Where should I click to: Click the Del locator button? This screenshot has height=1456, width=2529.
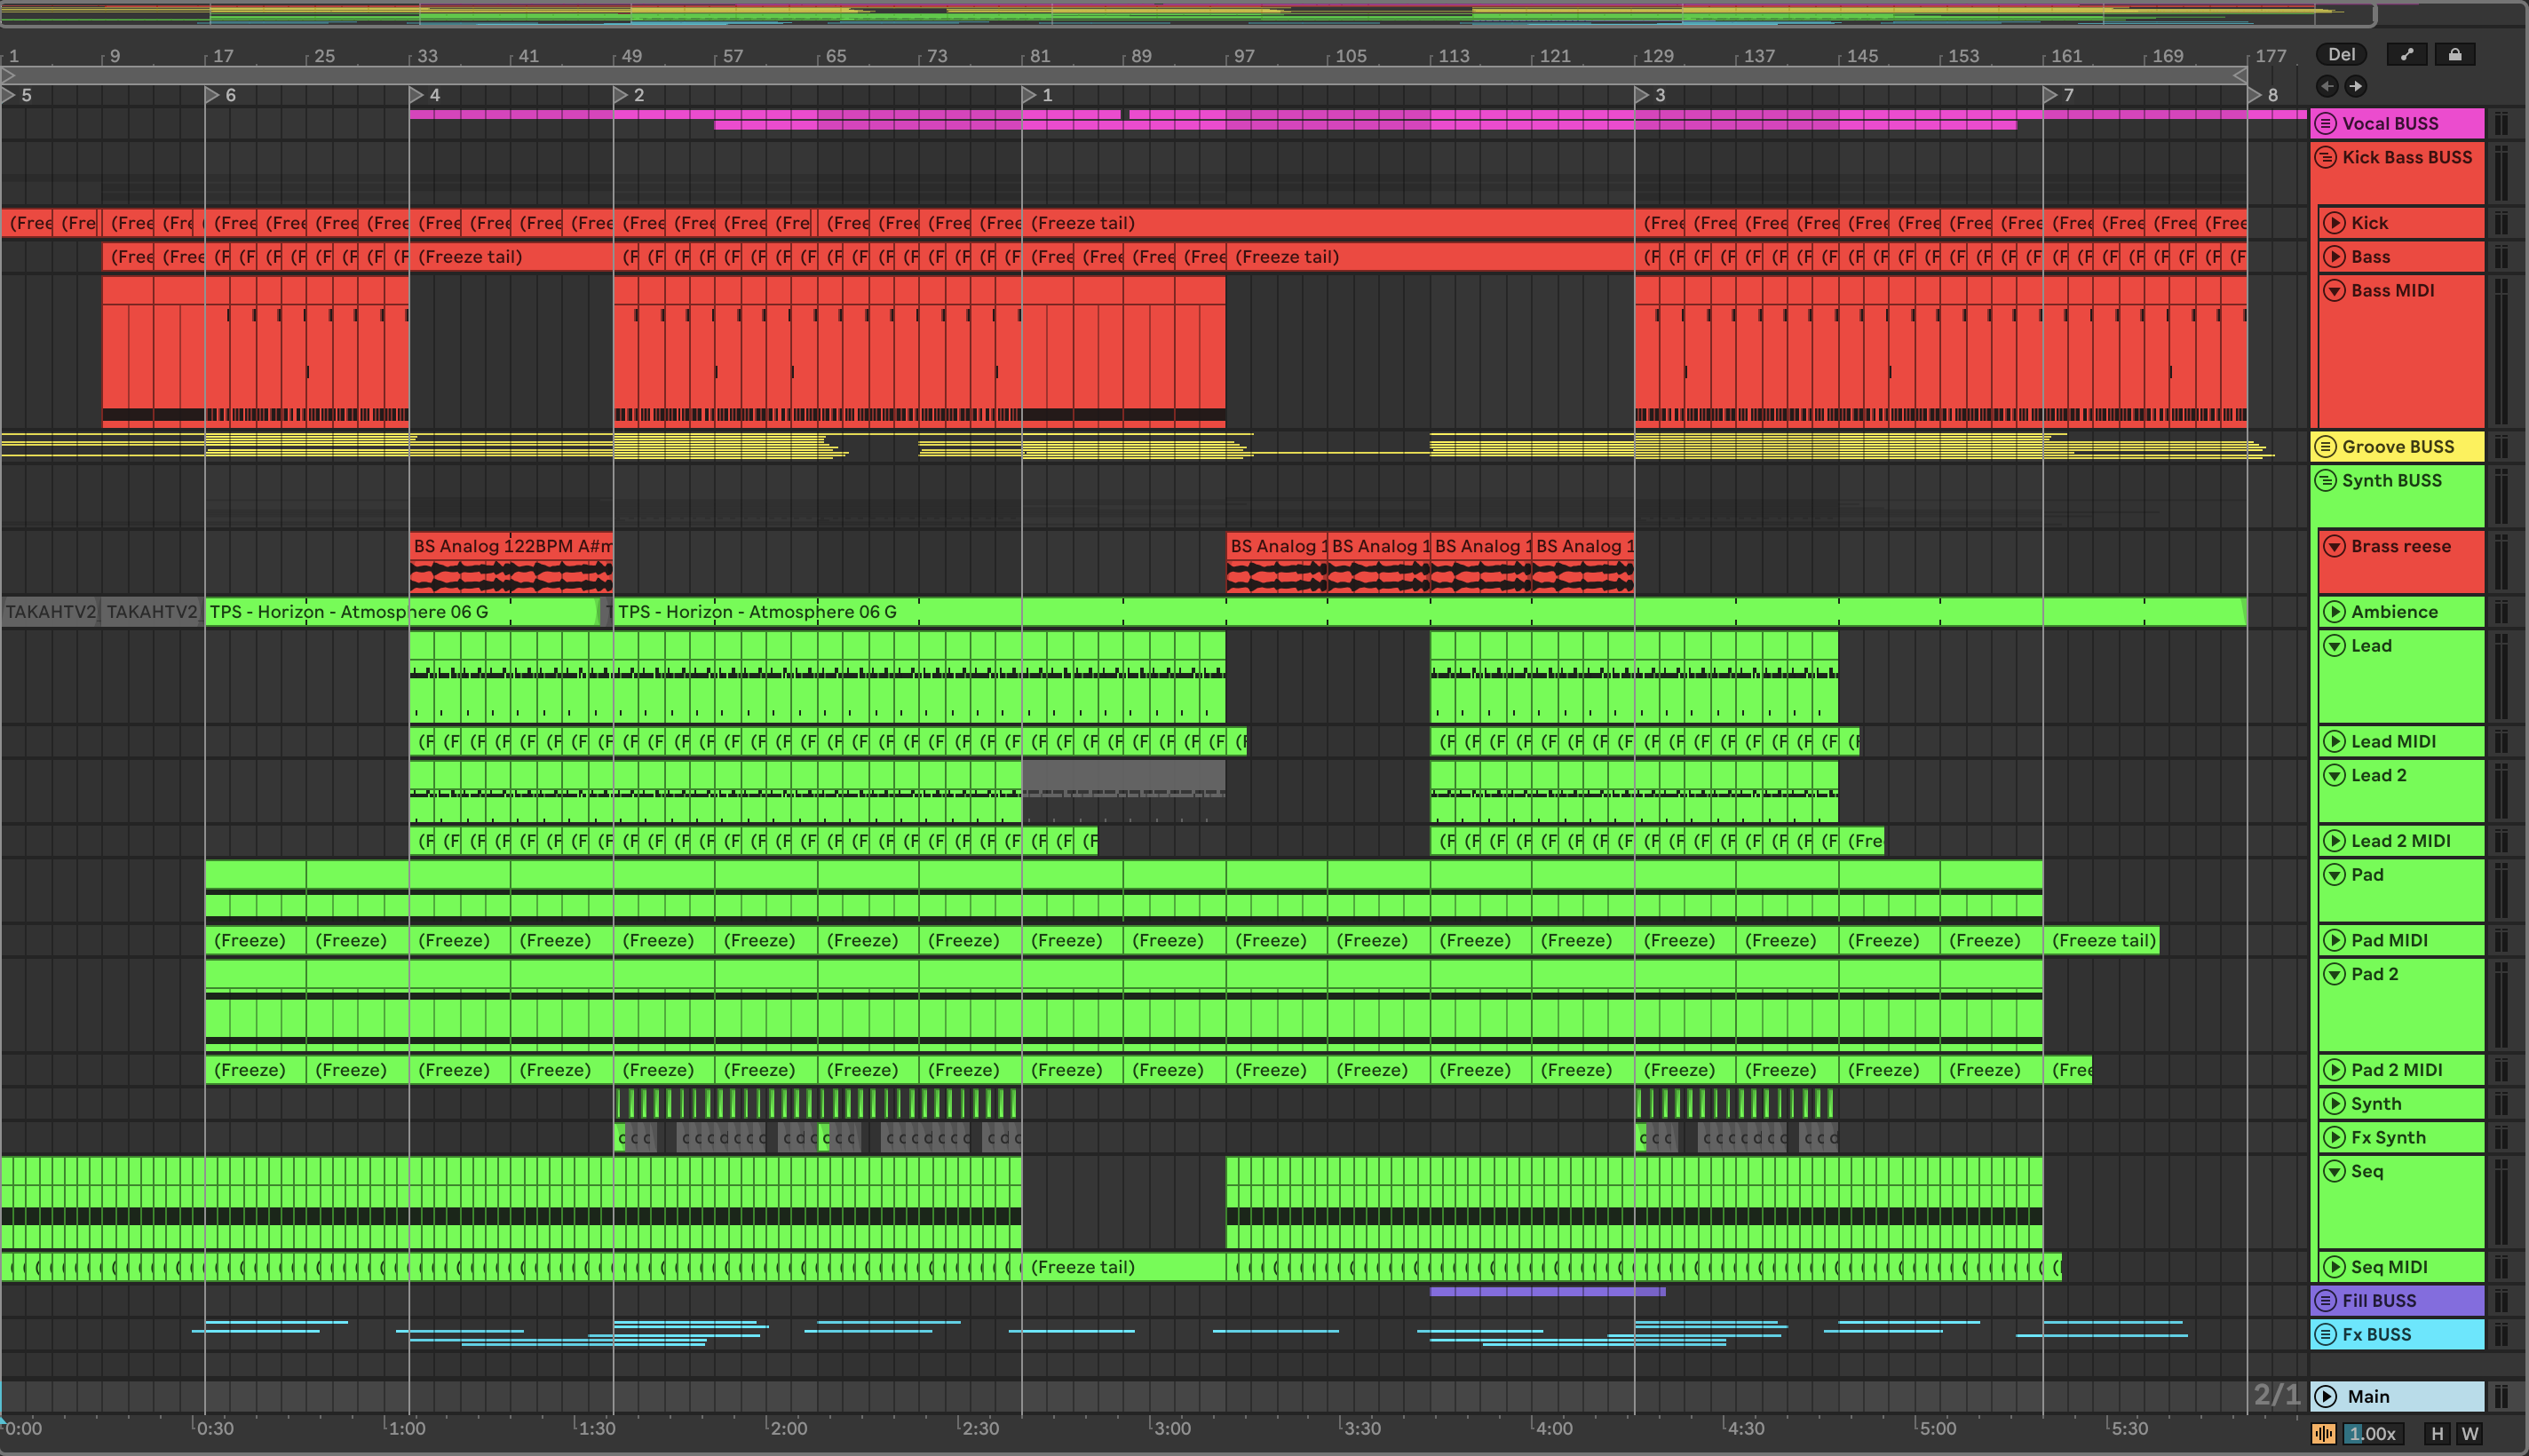(2341, 55)
